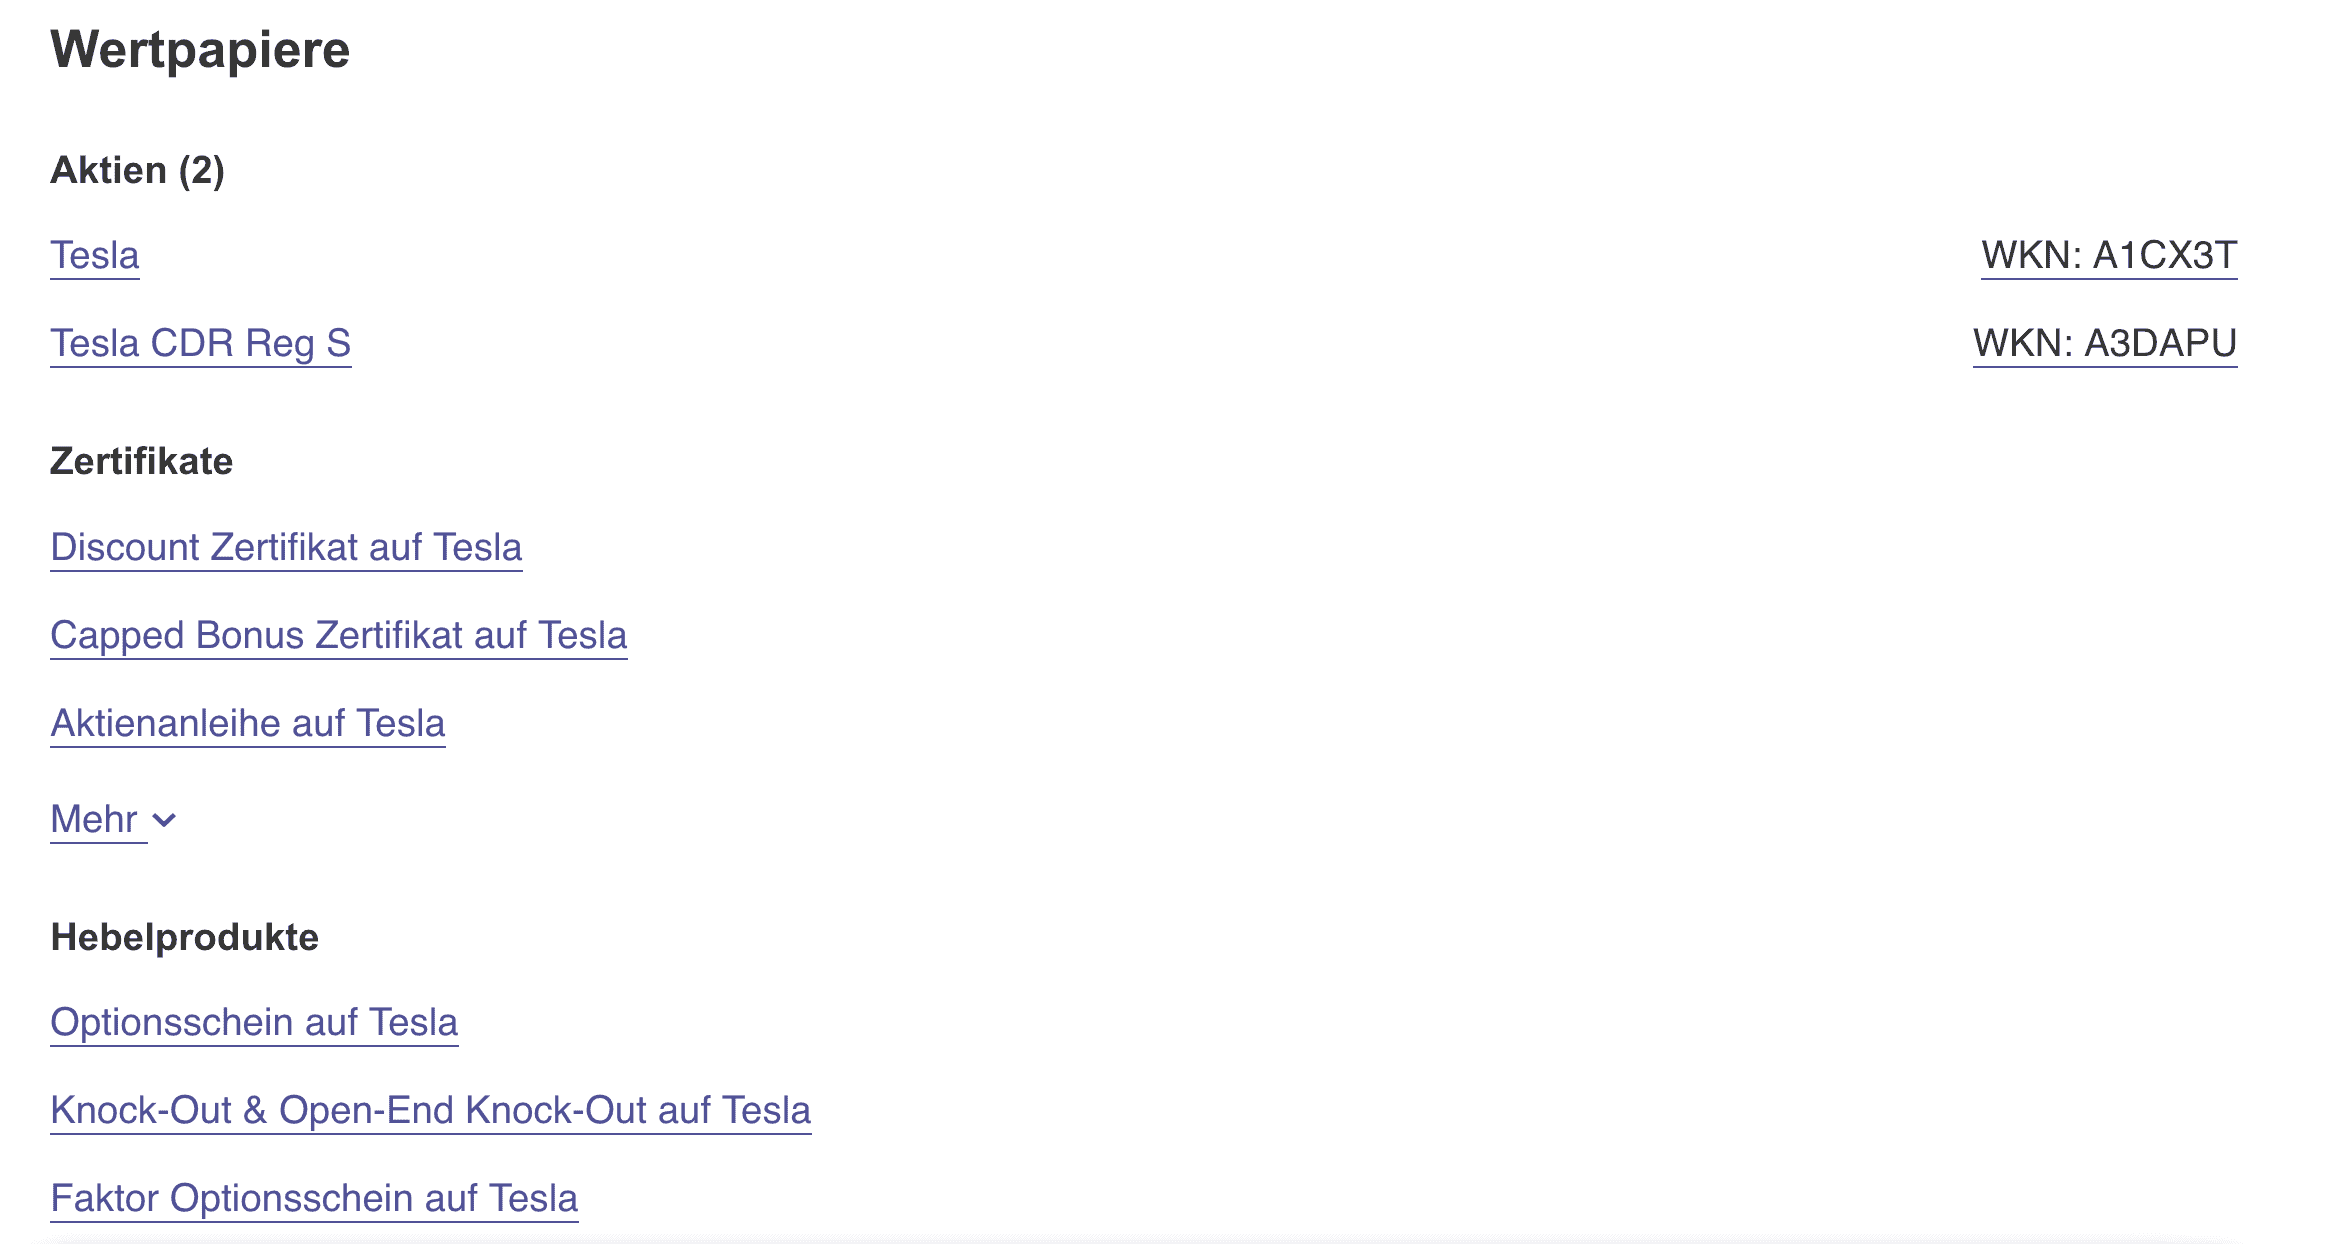Image resolution: width=2326 pixels, height=1244 pixels.
Task: Click the Zertifikate section heading
Action: pos(141,461)
